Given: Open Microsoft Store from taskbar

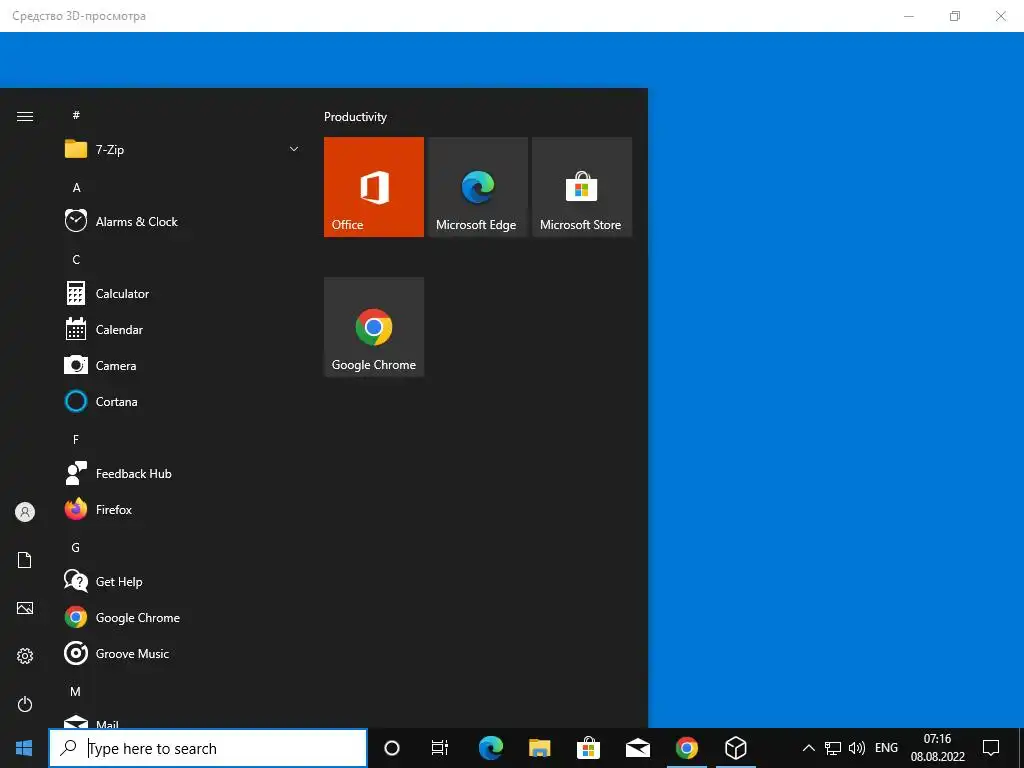Looking at the screenshot, I should coord(588,748).
